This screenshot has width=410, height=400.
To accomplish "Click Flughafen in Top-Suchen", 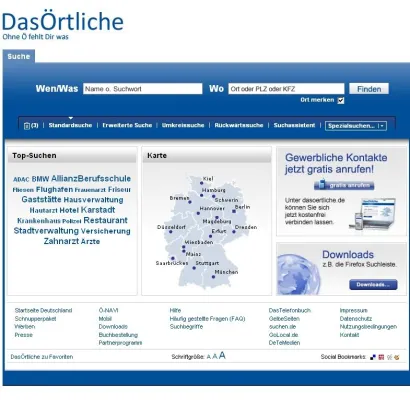I will coord(54,189).
